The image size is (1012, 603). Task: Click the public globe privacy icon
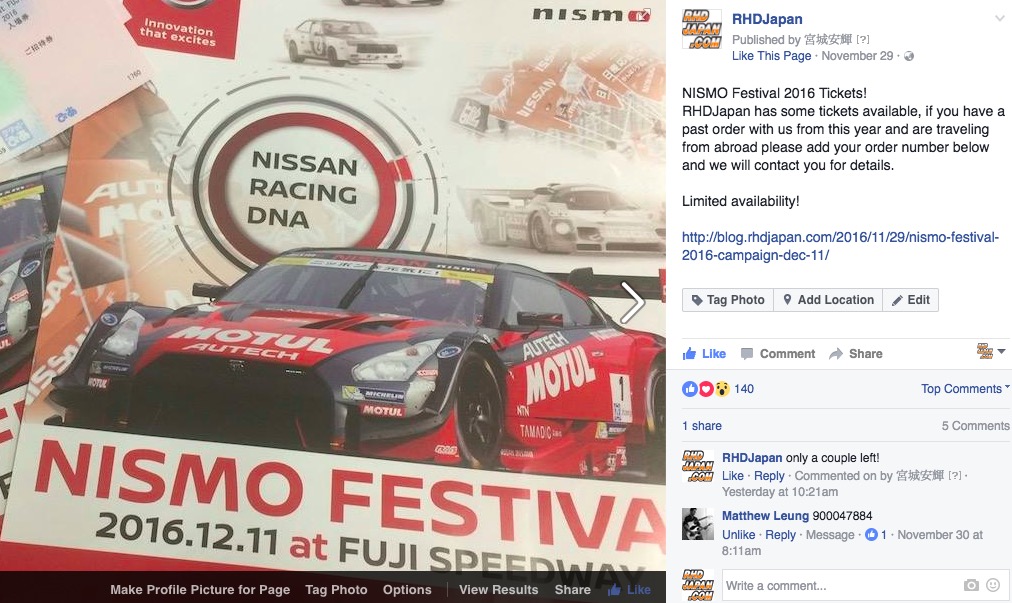pyautogui.click(x=909, y=56)
